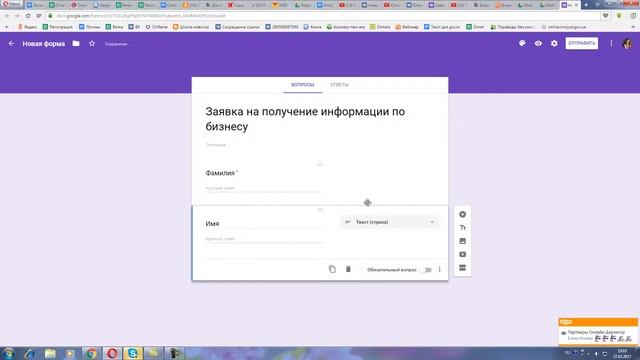Add a video via side toolbar icon
The width and height of the screenshot is (640, 360).
(x=462, y=254)
